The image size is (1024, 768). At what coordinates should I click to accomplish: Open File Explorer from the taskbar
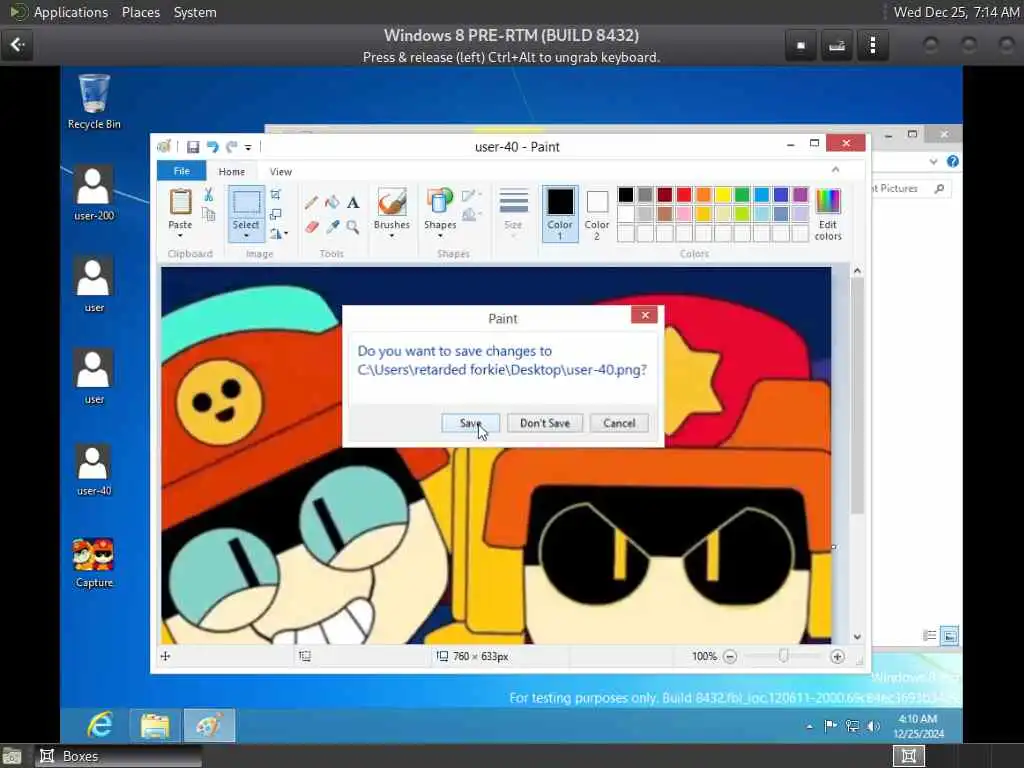click(x=155, y=725)
